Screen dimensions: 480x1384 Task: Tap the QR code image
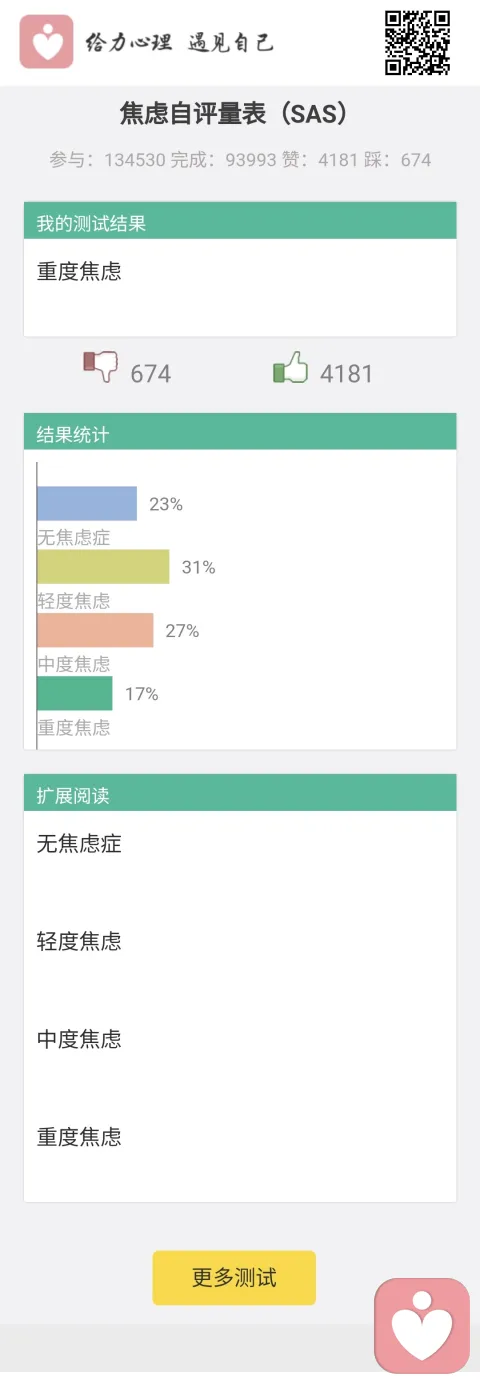pyautogui.click(x=418, y=42)
